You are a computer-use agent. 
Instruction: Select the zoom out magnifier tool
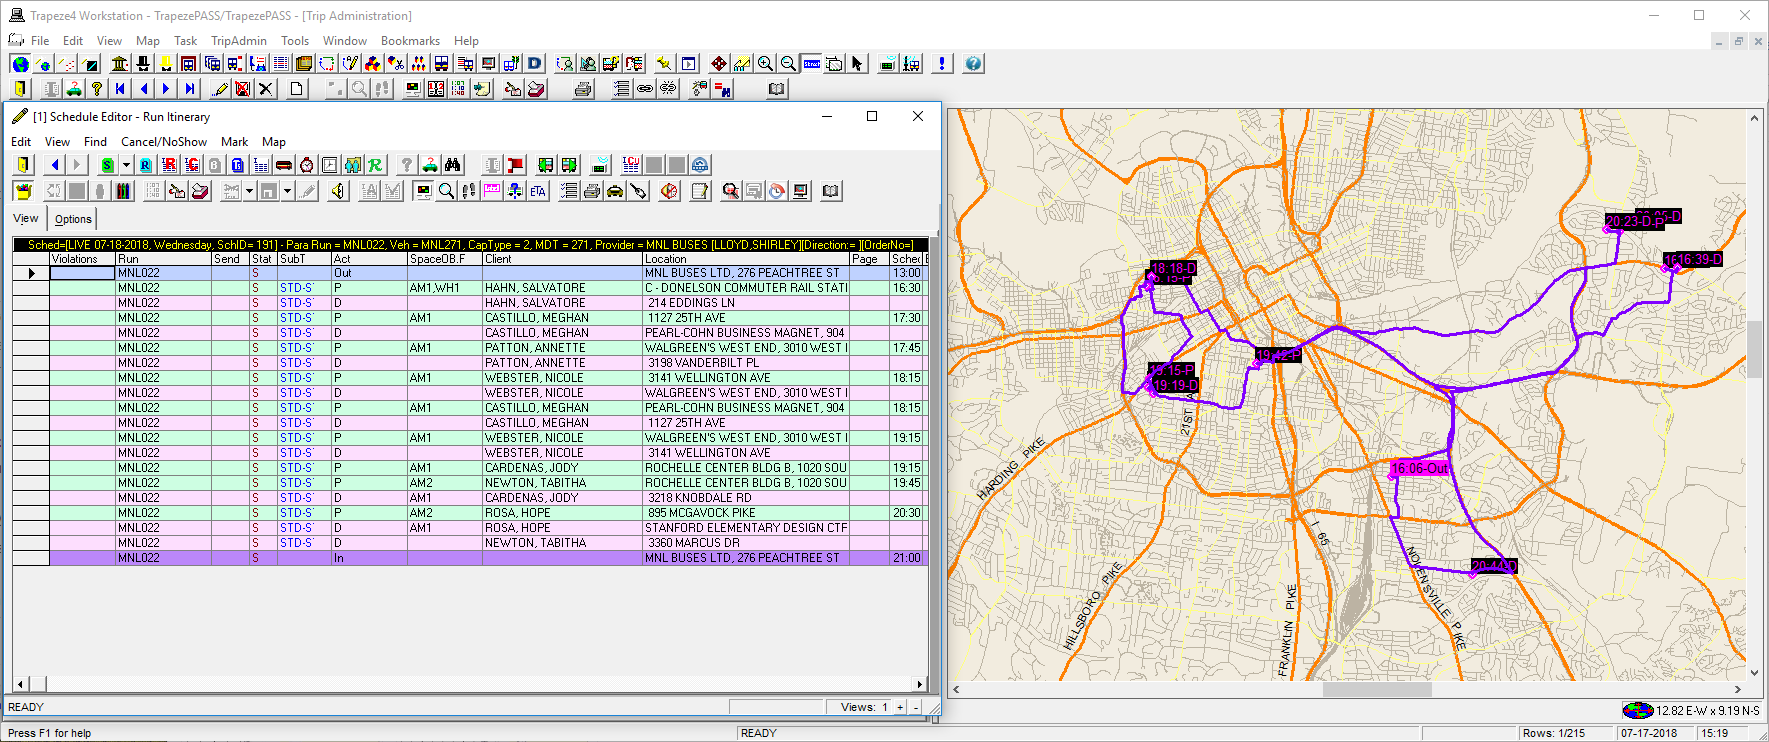coord(788,64)
